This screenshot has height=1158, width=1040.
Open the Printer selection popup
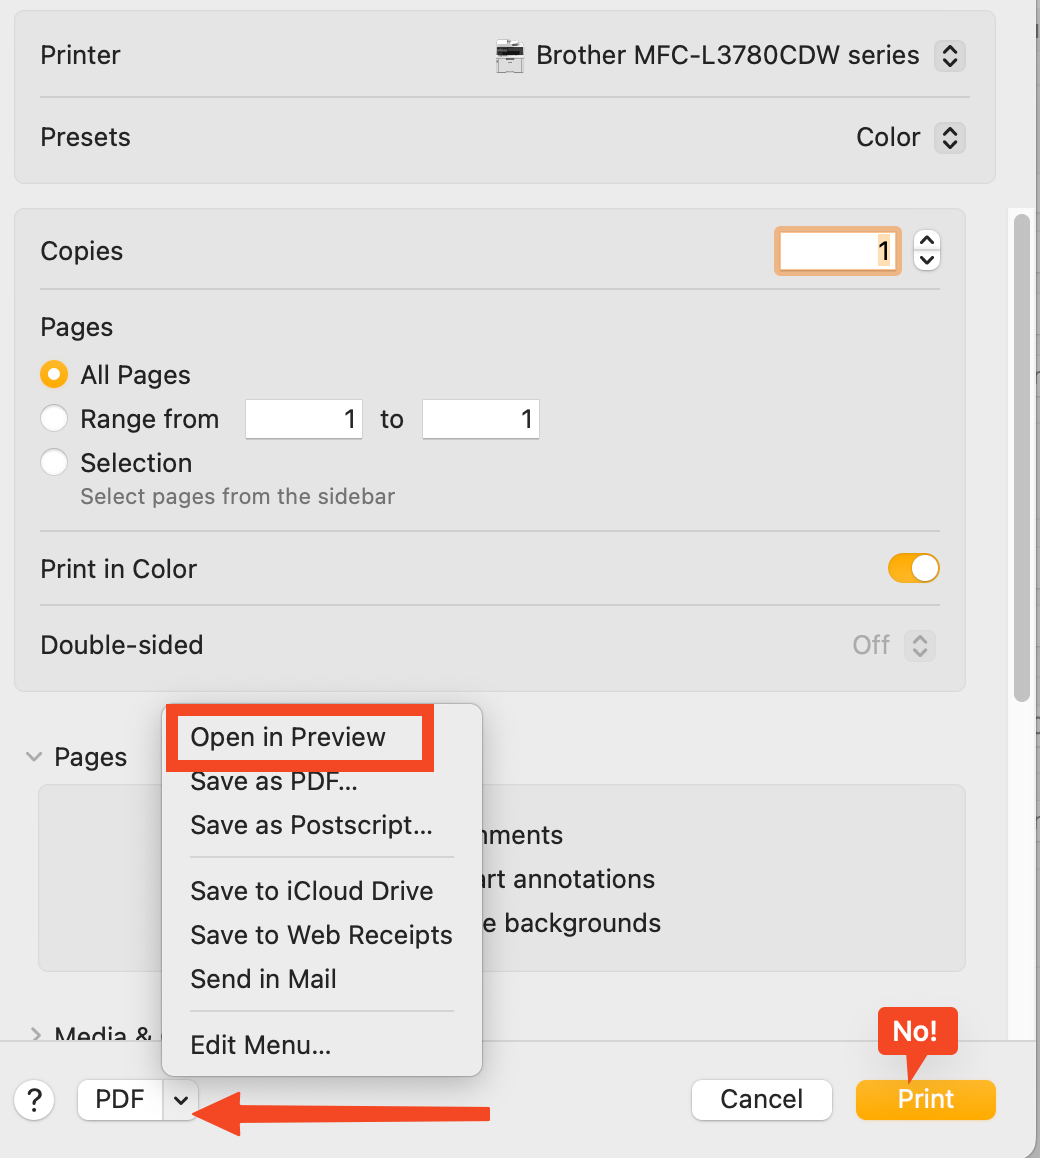coord(948,56)
